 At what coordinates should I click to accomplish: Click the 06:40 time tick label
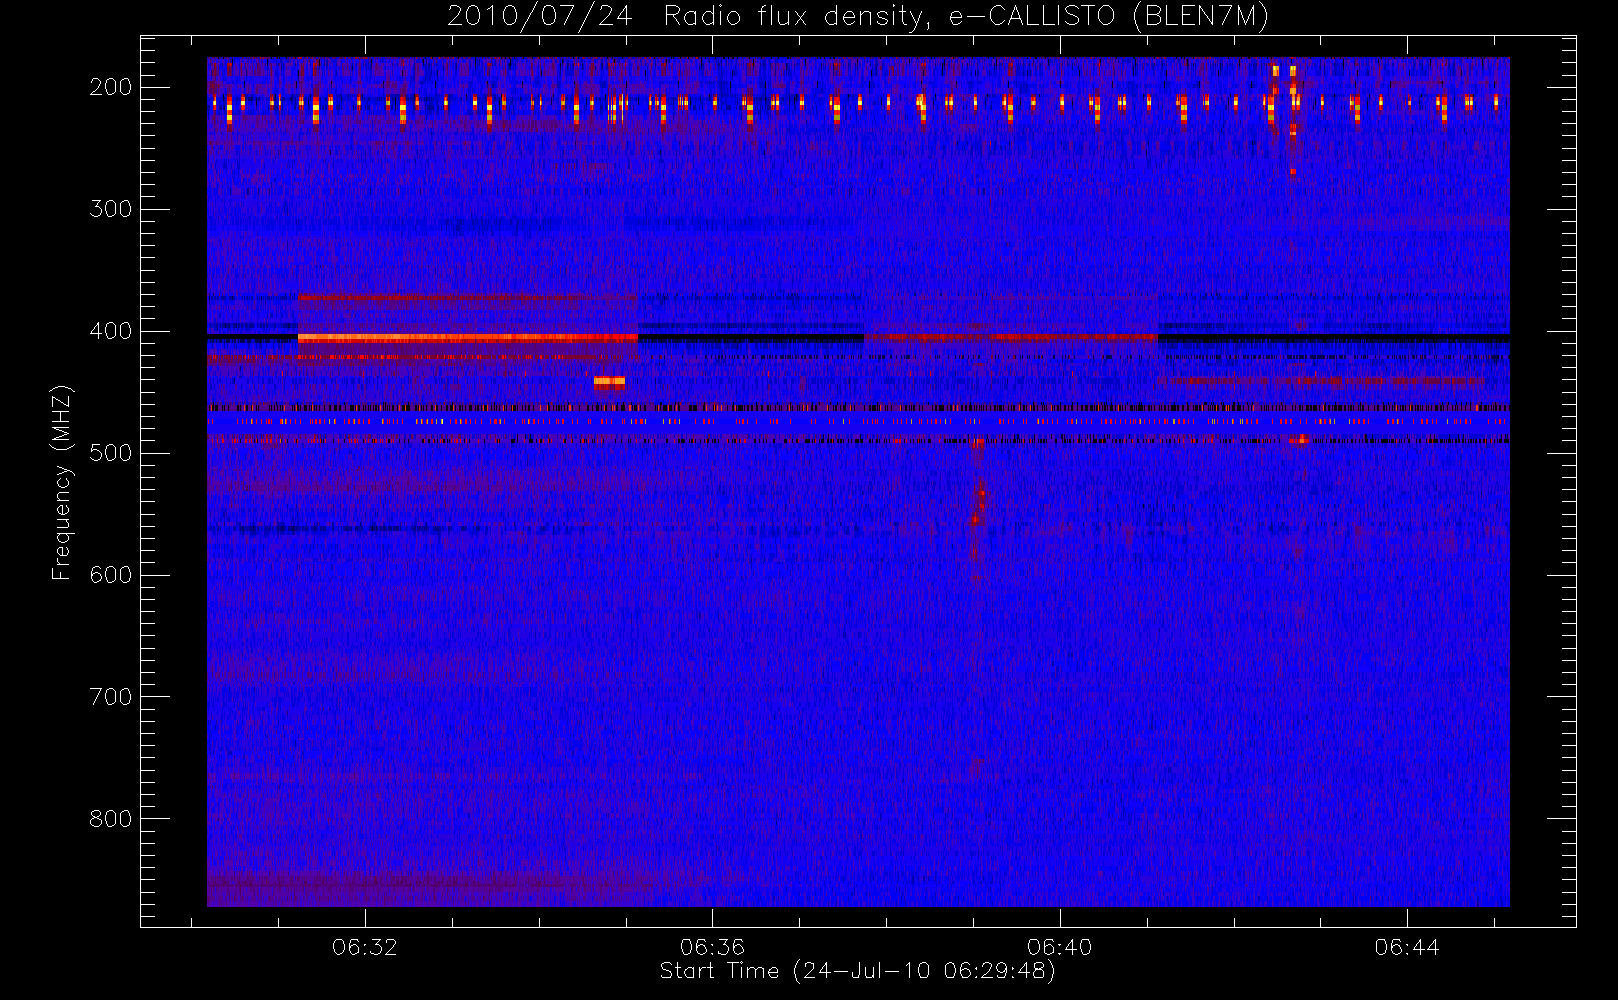[1060, 947]
